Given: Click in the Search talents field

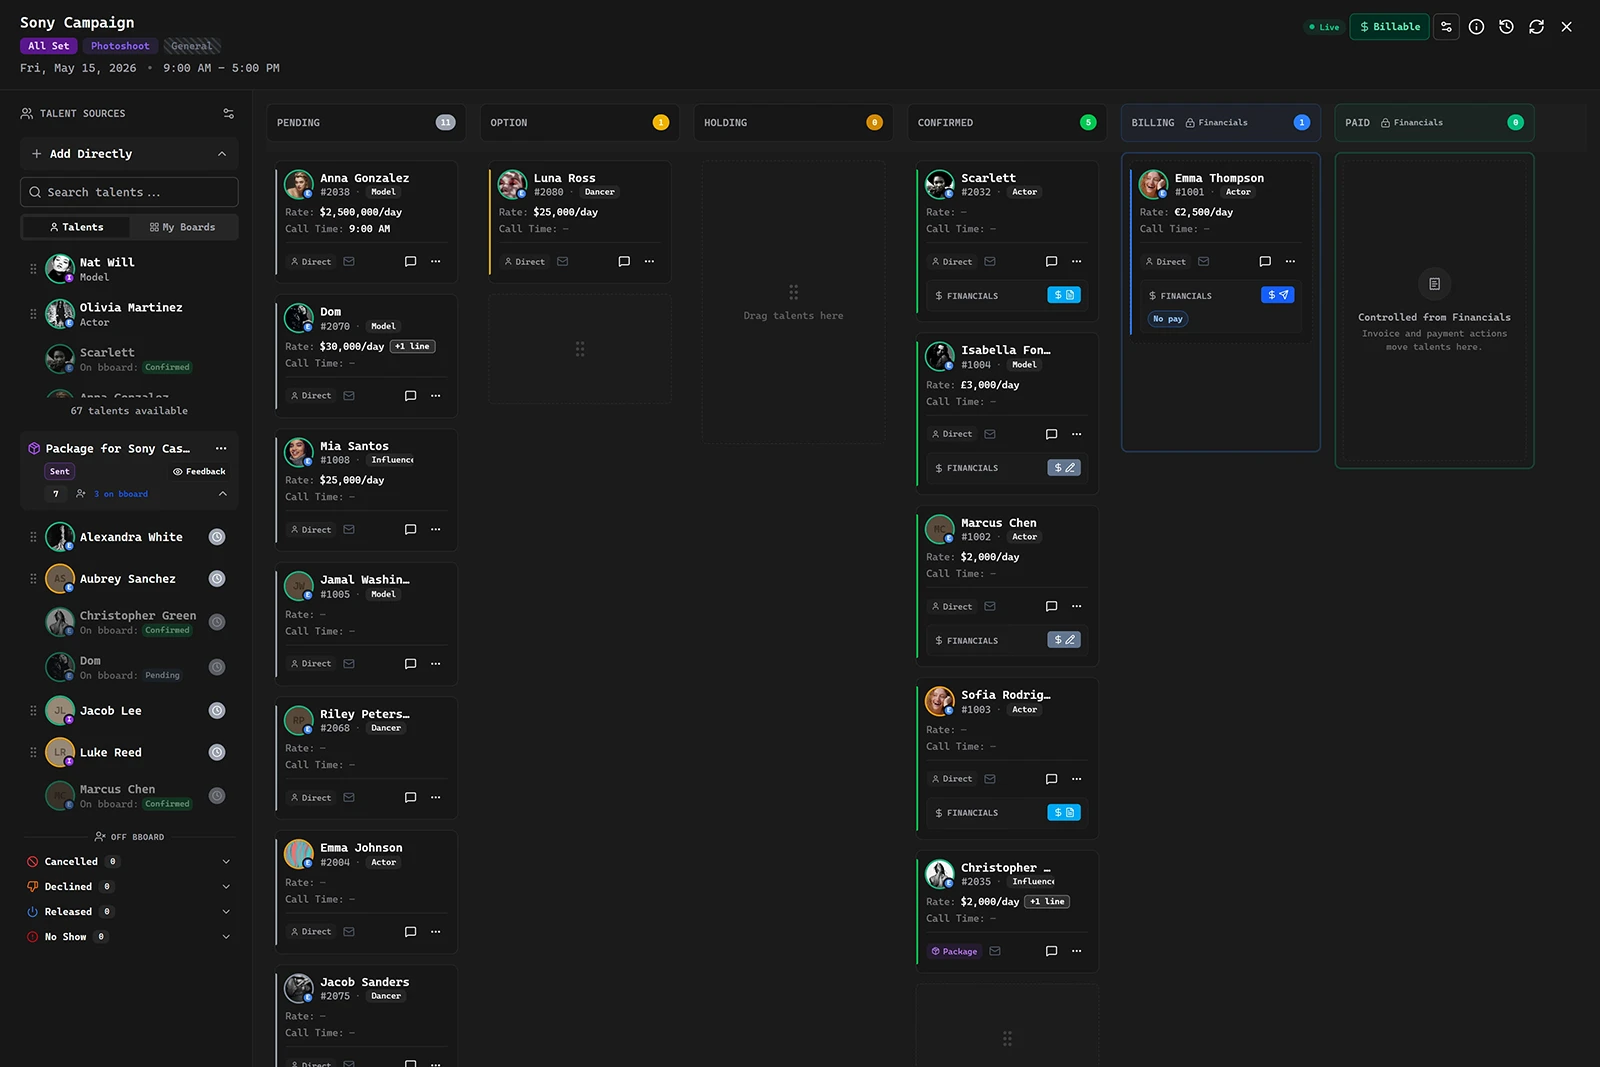Looking at the screenshot, I should tap(129, 192).
